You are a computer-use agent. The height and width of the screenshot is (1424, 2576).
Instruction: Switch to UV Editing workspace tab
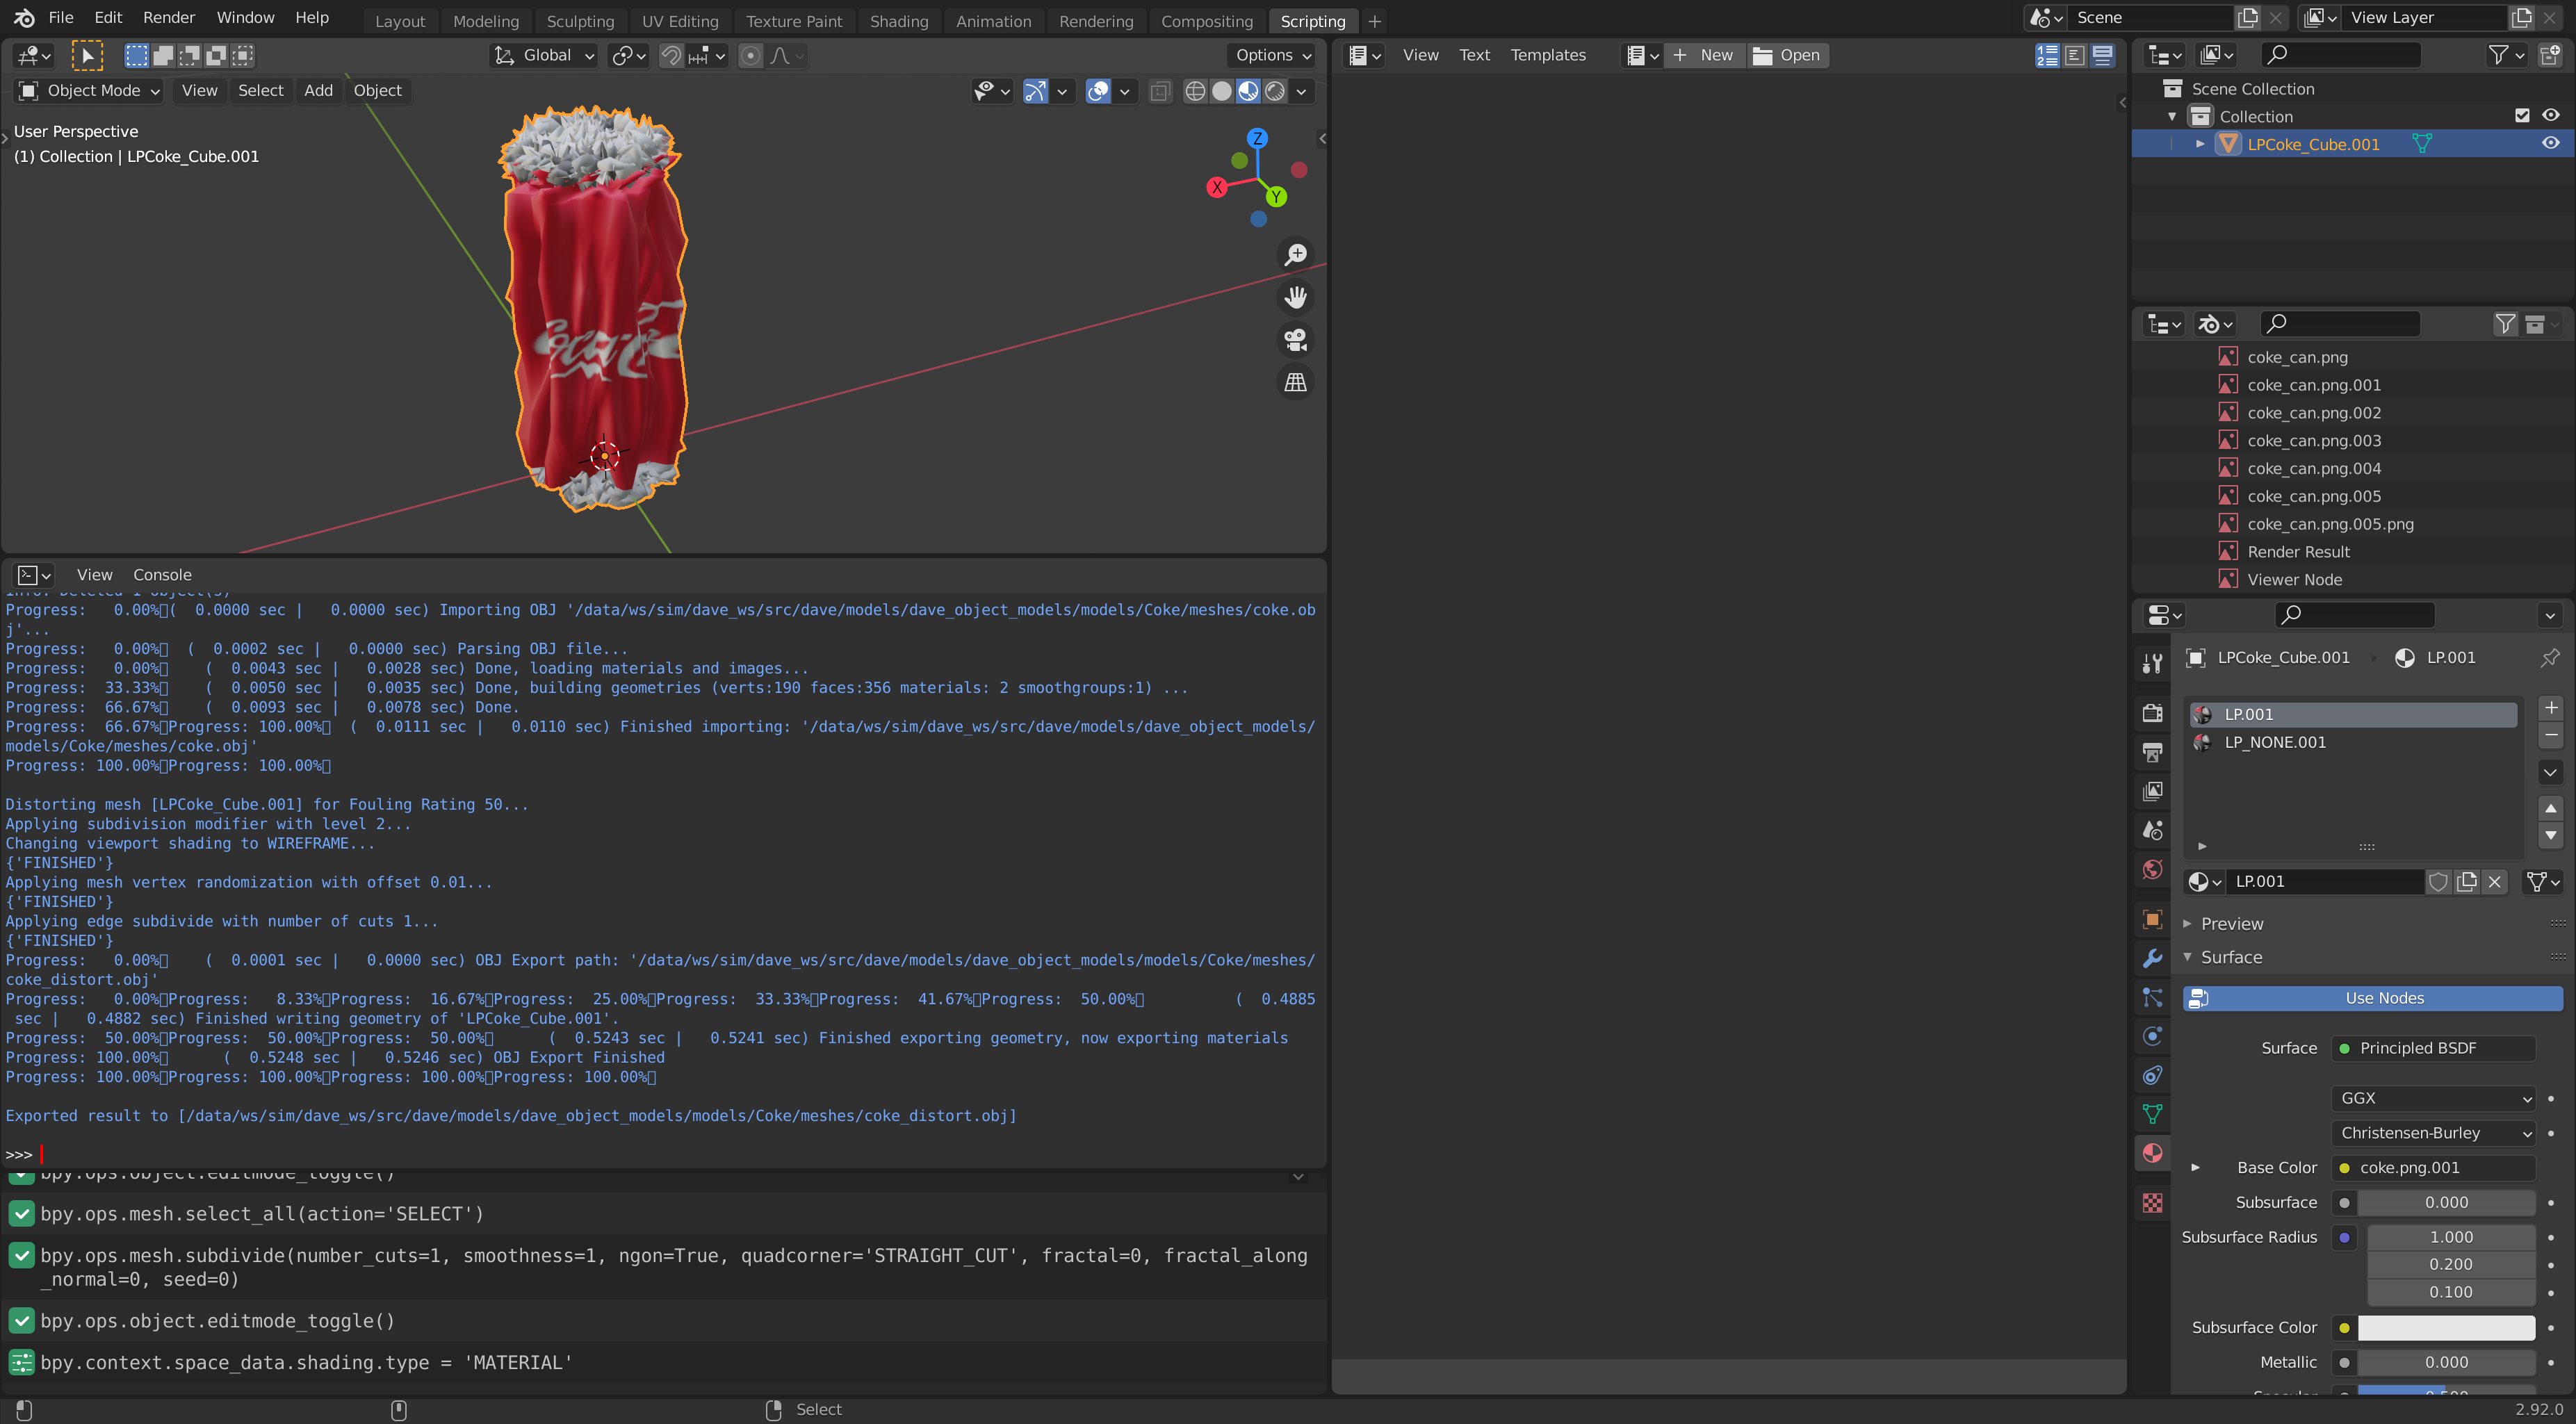click(x=680, y=21)
